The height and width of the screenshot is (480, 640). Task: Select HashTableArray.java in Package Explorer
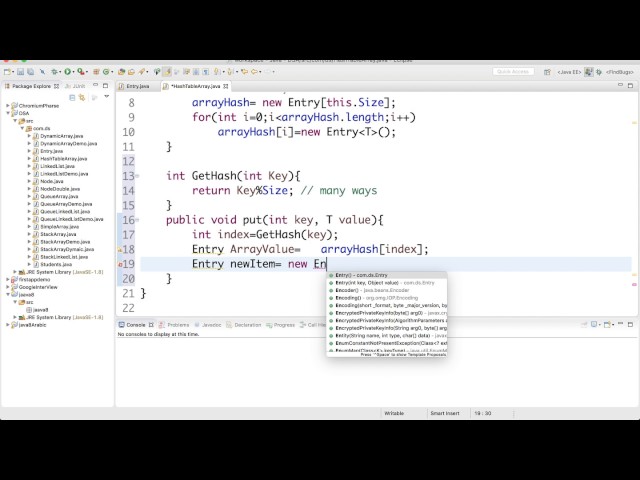tap(63, 158)
